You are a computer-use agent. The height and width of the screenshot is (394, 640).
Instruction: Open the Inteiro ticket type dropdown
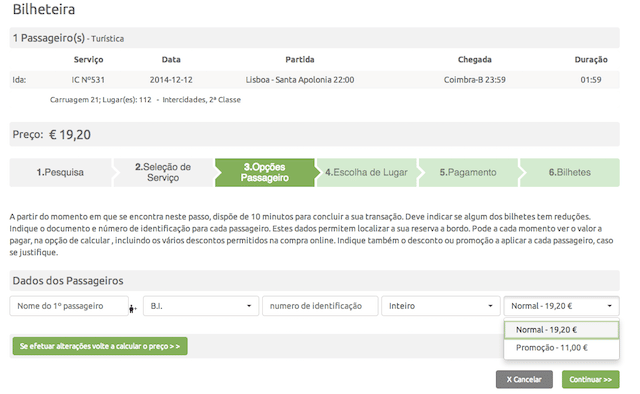[x=441, y=306]
